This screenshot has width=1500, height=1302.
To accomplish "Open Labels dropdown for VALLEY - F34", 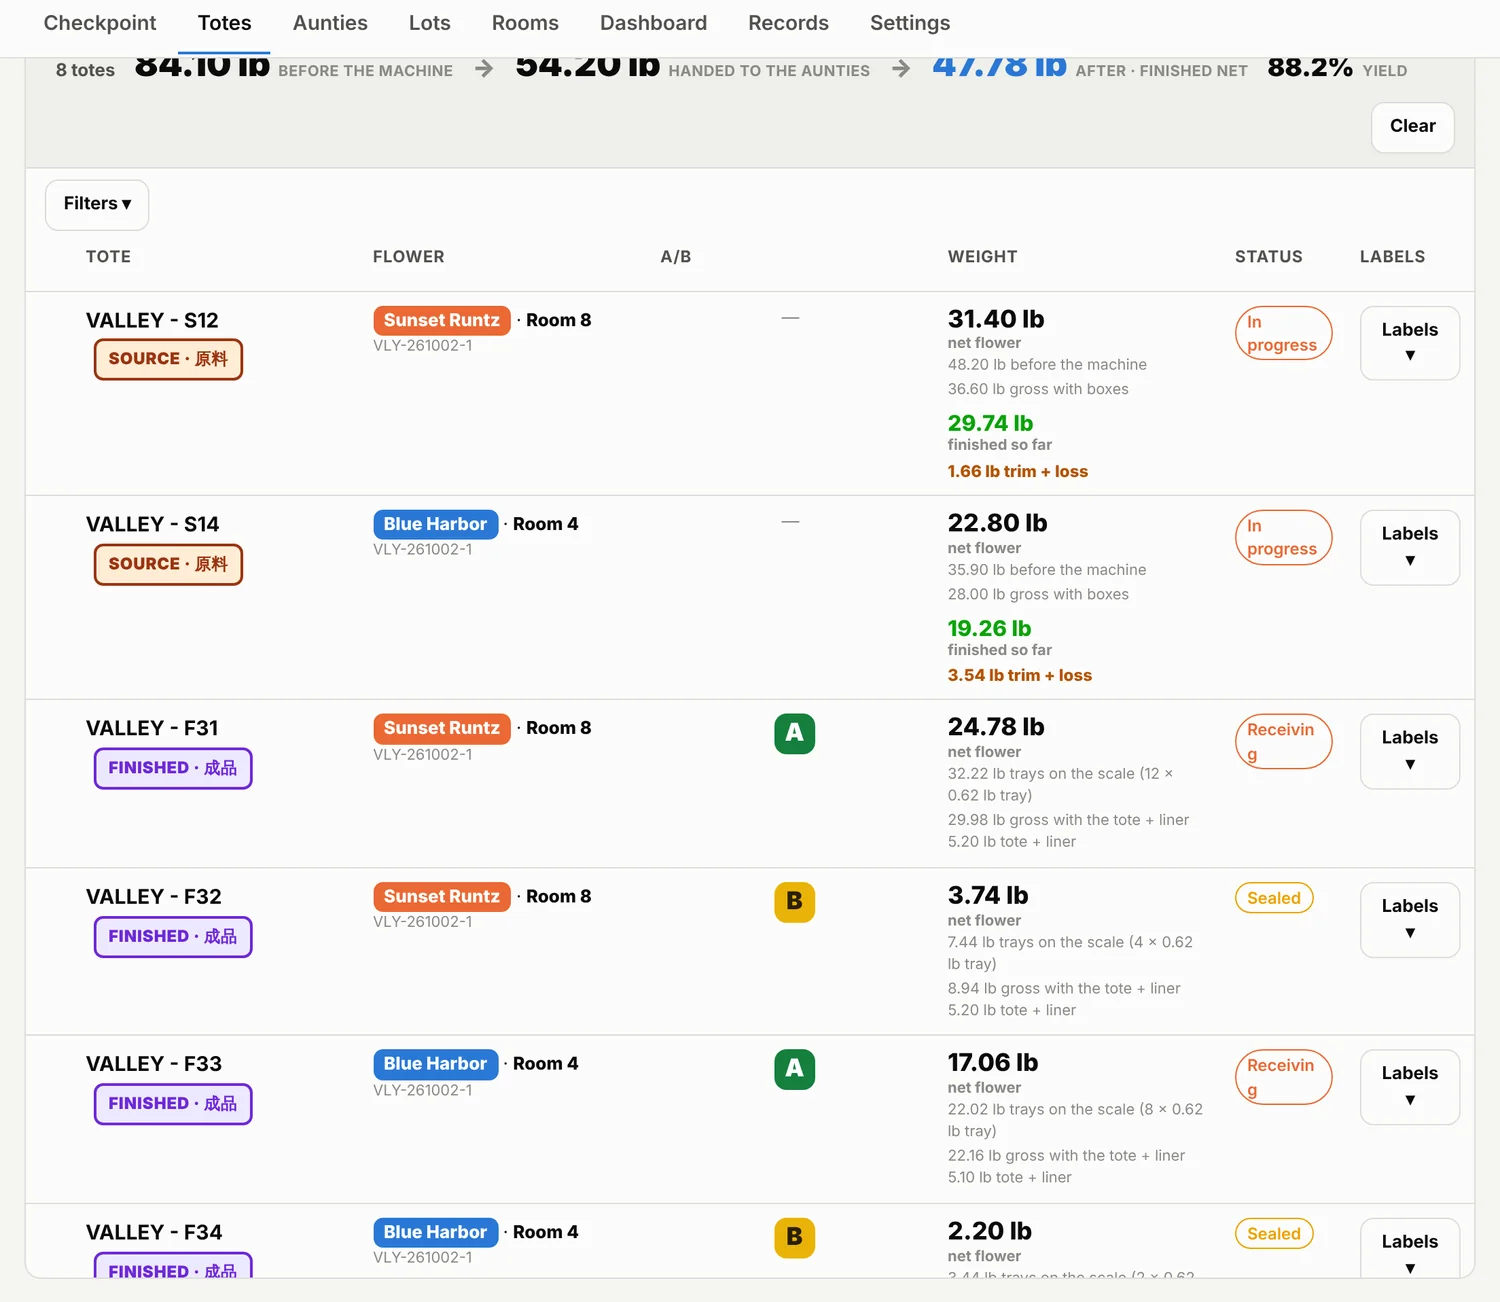I will pos(1409,1250).
